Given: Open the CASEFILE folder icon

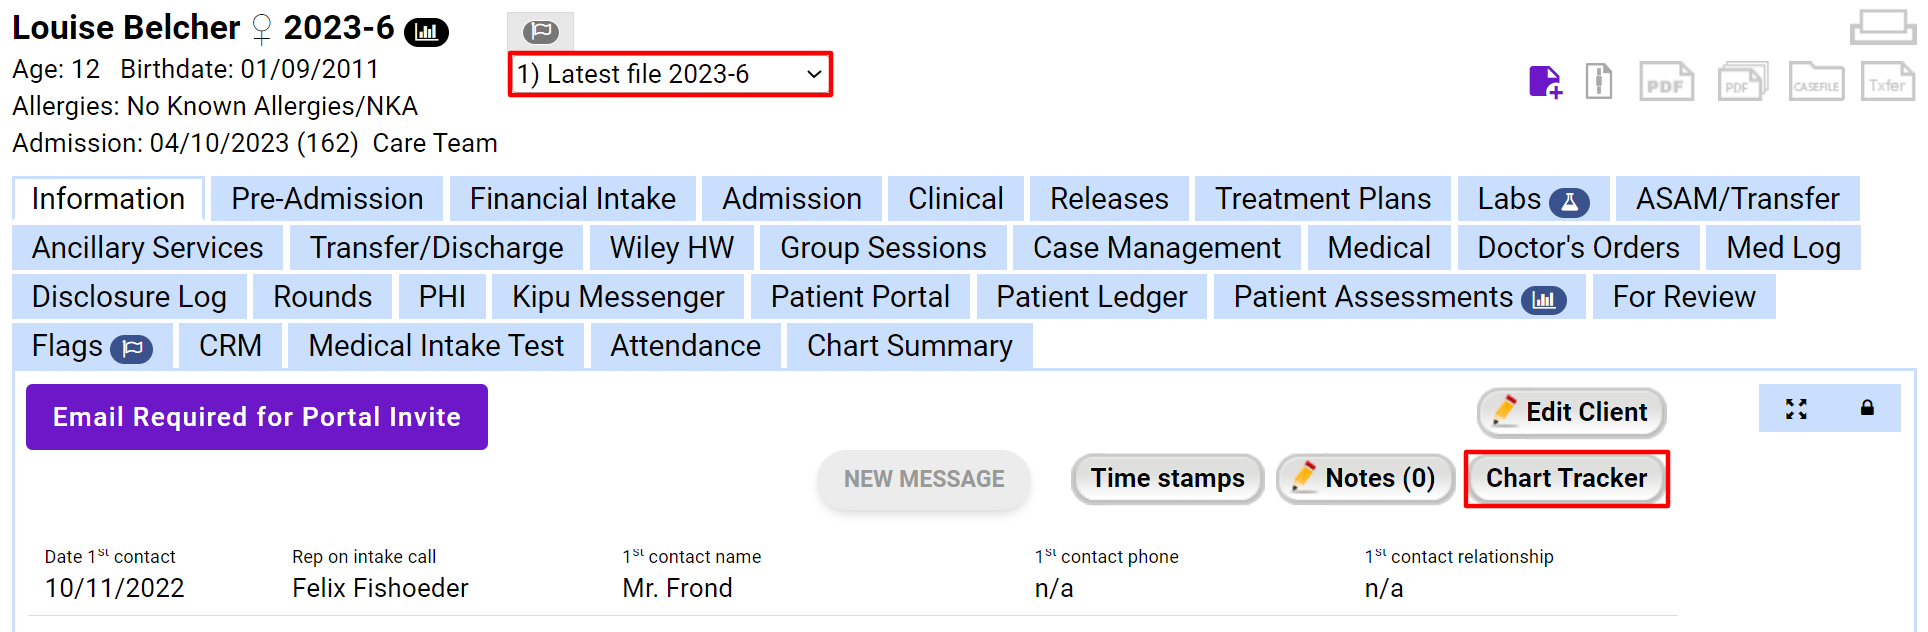Looking at the screenshot, I should [1816, 82].
